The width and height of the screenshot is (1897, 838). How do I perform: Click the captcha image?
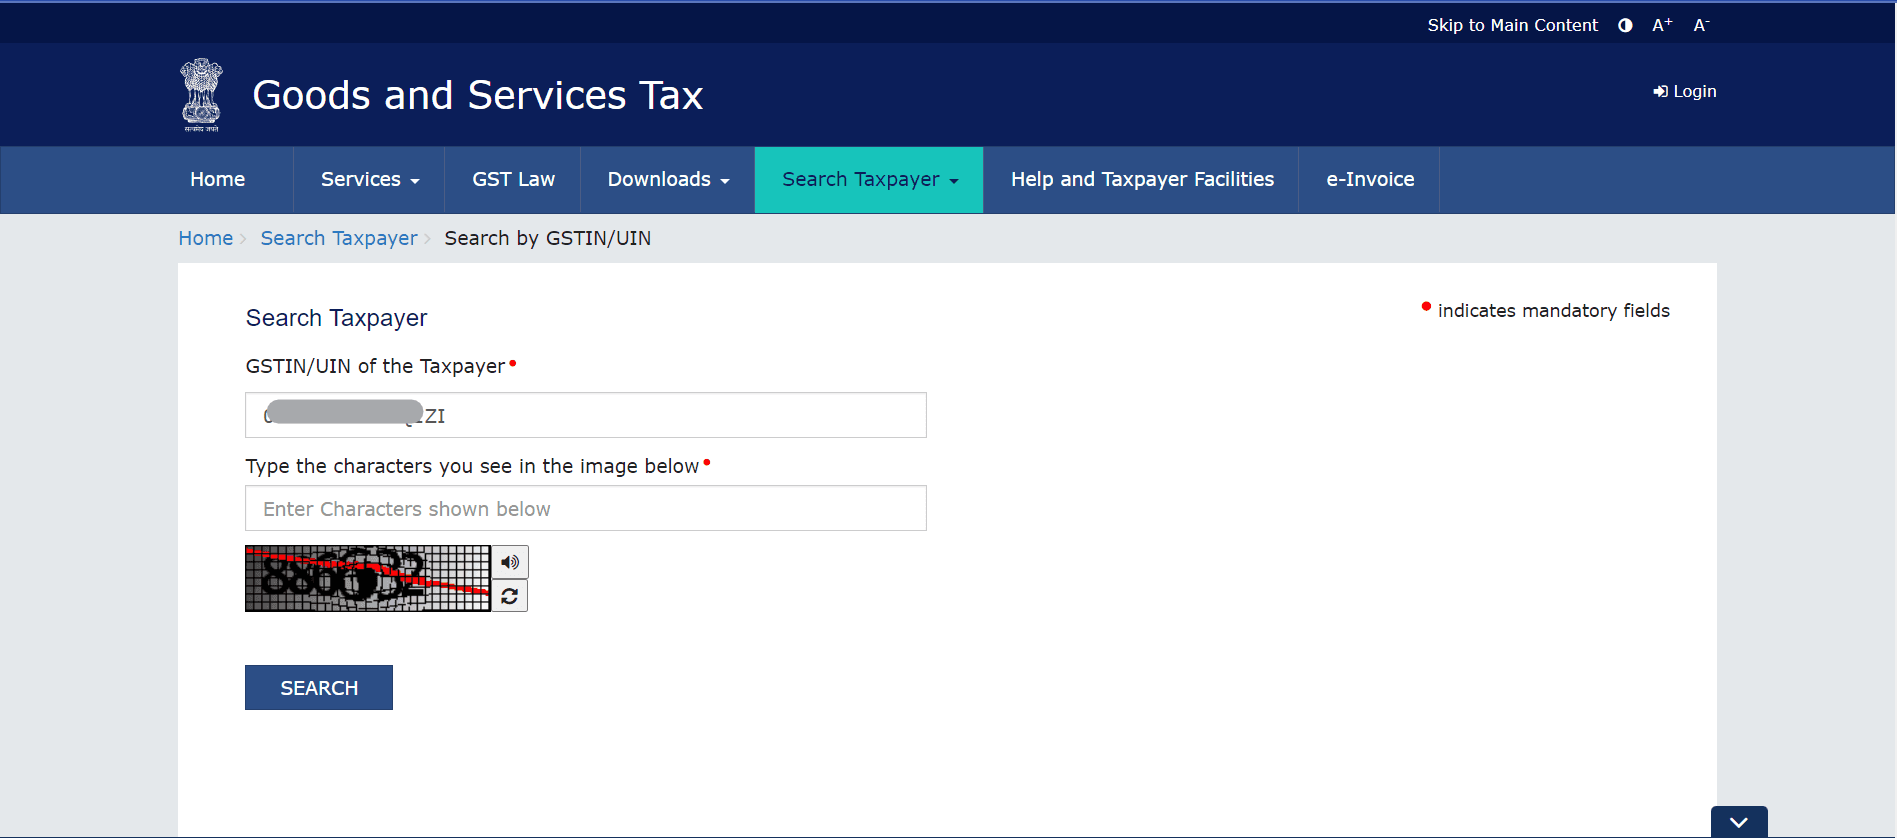point(368,578)
